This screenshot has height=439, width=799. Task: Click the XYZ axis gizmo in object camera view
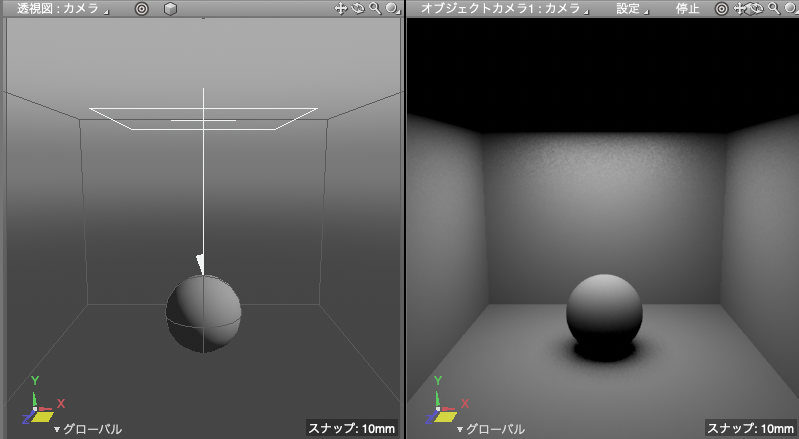click(x=447, y=400)
